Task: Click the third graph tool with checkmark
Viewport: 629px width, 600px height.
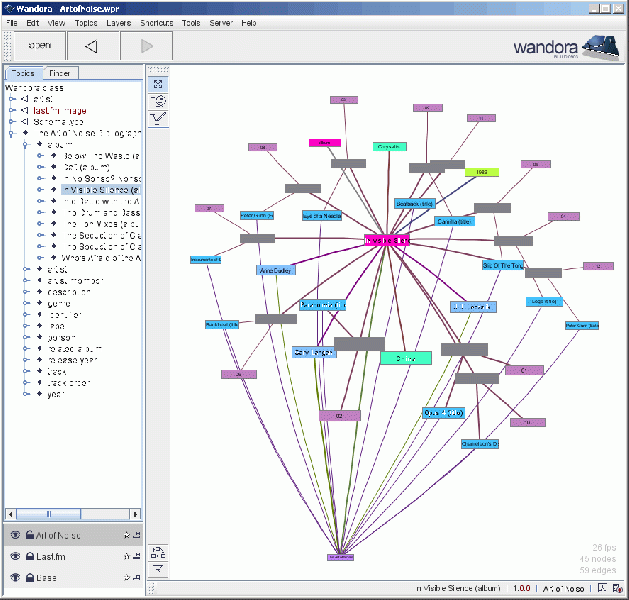Action: [x=158, y=118]
